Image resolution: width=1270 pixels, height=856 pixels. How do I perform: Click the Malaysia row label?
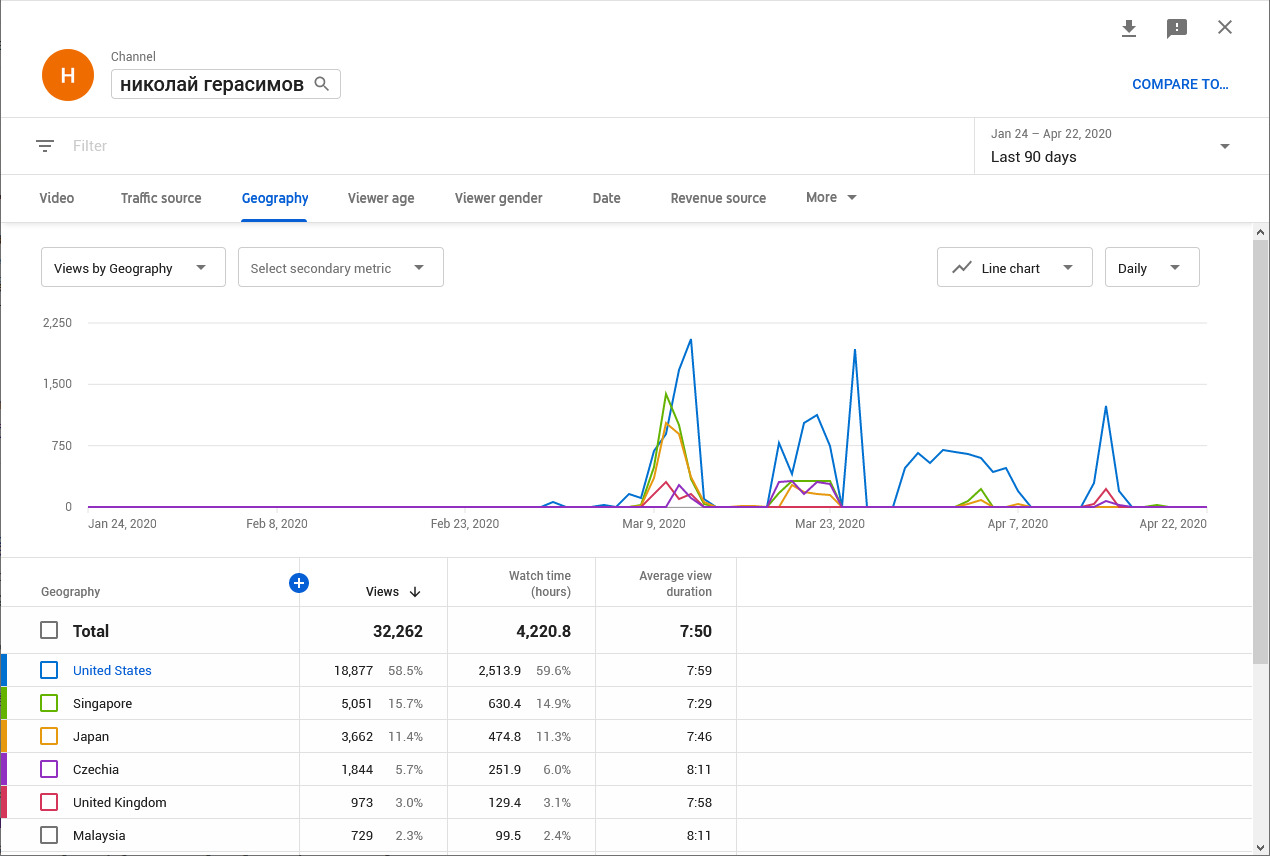point(99,835)
